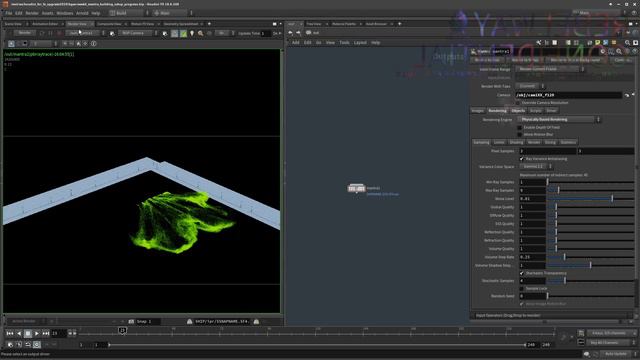
Task: Open the Arnold menu
Action: (x=82, y=13)
